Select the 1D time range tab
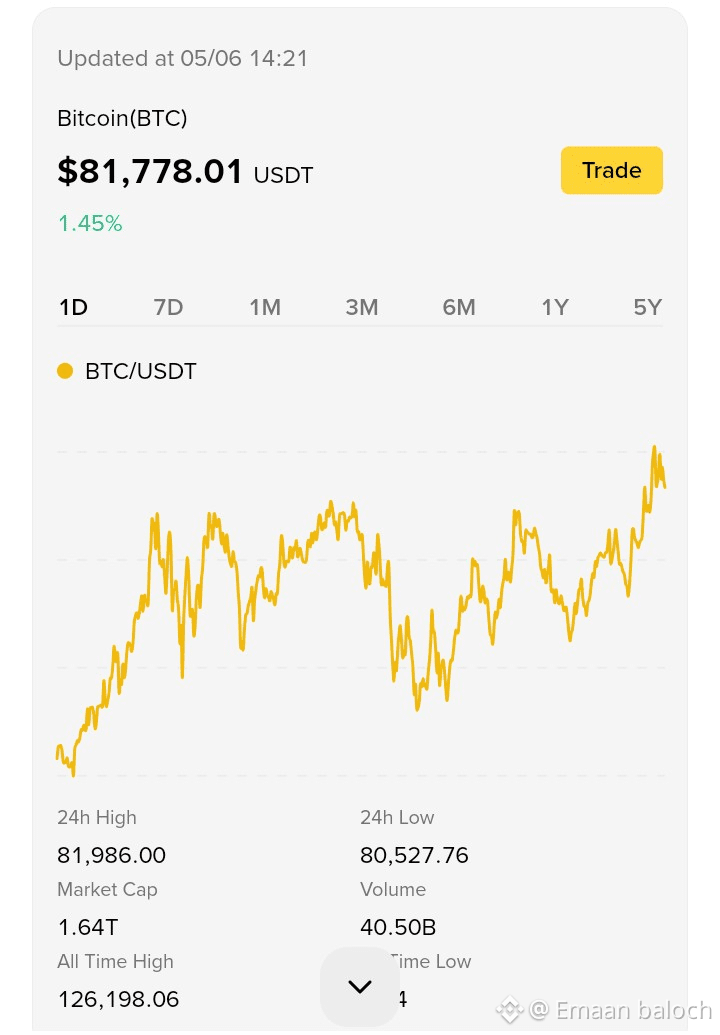 (73, 308)
